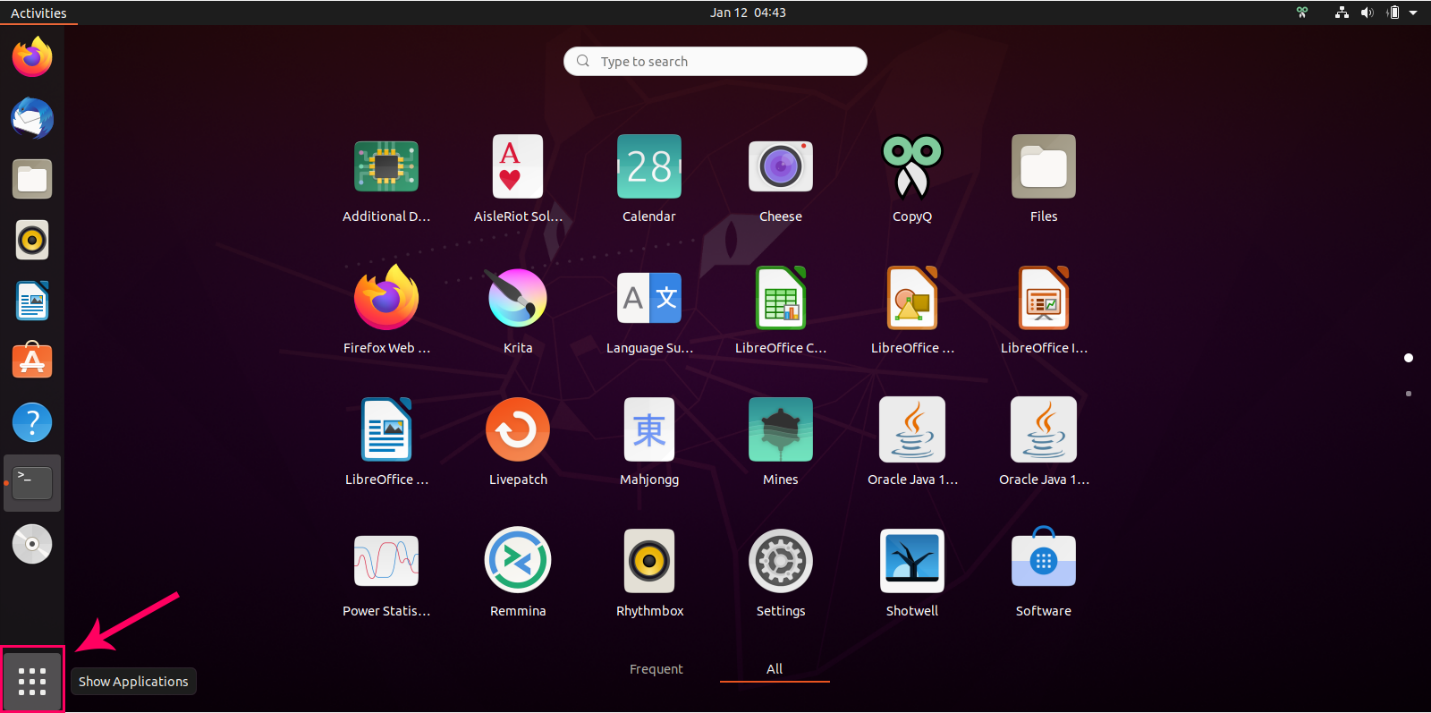The height and width of the screenshot is (713, 1431).
Task: Open Ubuntu Software from the dock
Action: click(32, 361)
